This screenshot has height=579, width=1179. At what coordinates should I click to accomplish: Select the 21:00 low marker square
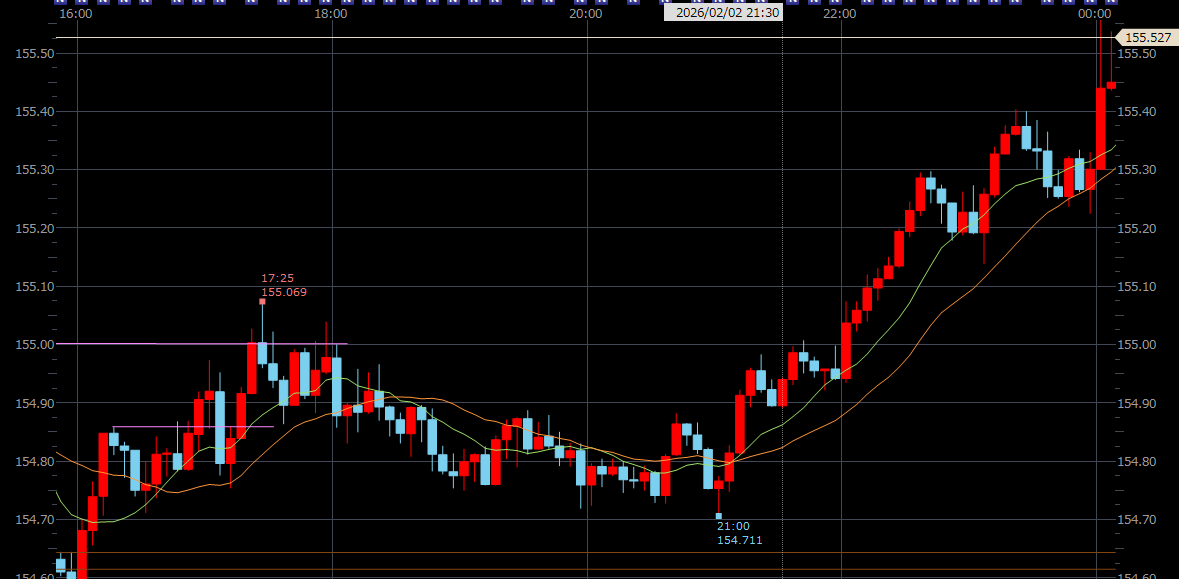click(x=718, y=516)
